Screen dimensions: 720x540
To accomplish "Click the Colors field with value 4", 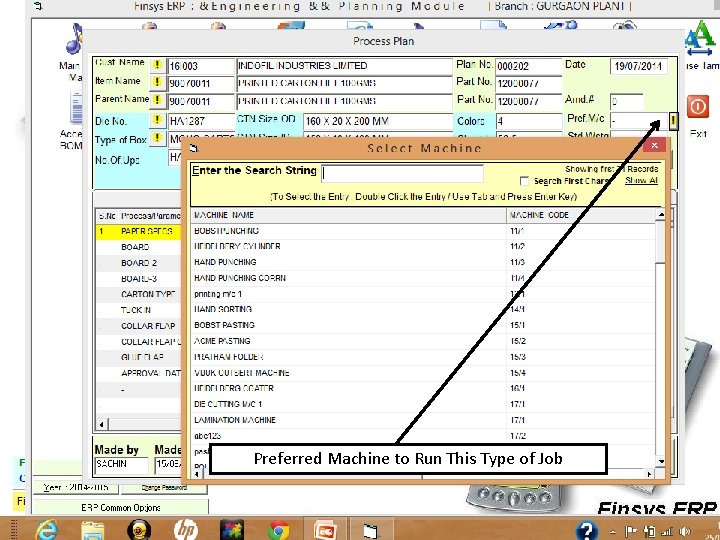I will click(x=529, y=122).
